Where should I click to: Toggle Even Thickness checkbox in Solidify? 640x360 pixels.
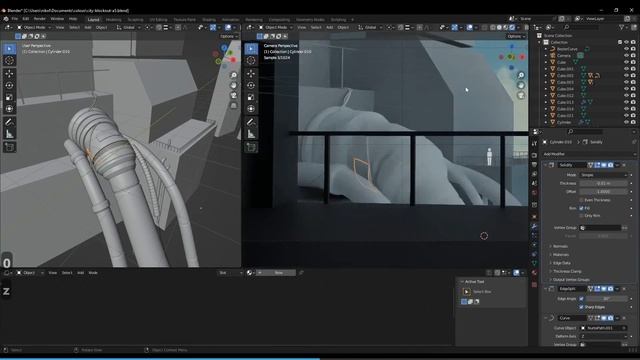(582, 200)
